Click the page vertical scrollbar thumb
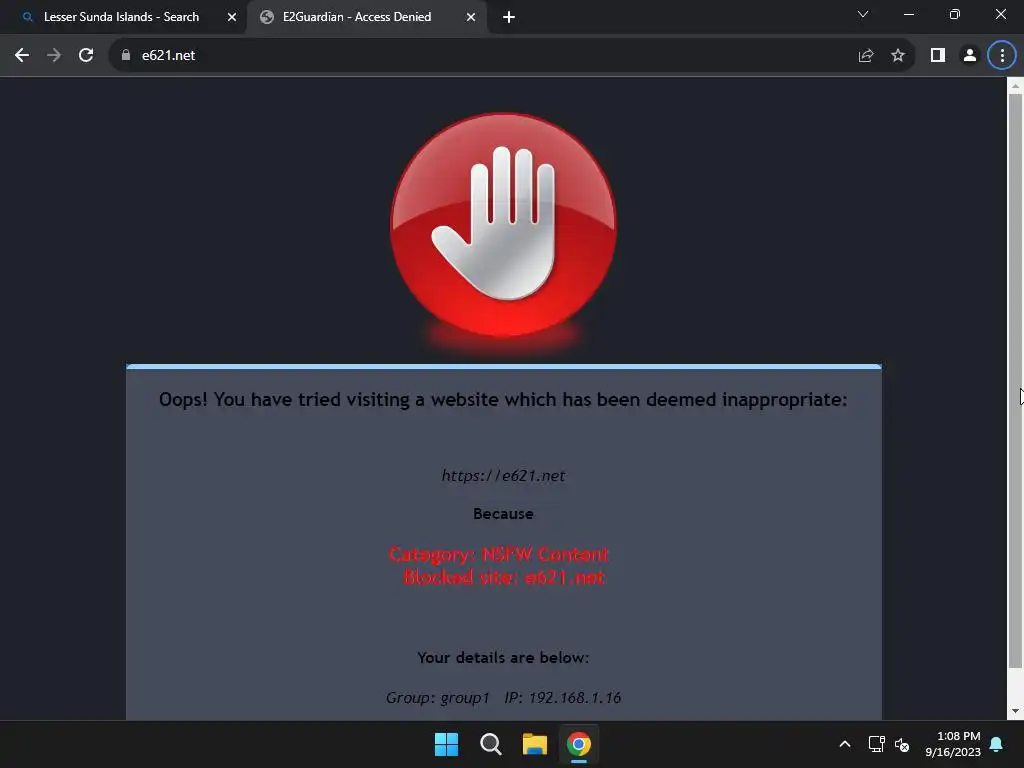Screen dimensions: 1024x768 coord(1015,381)
